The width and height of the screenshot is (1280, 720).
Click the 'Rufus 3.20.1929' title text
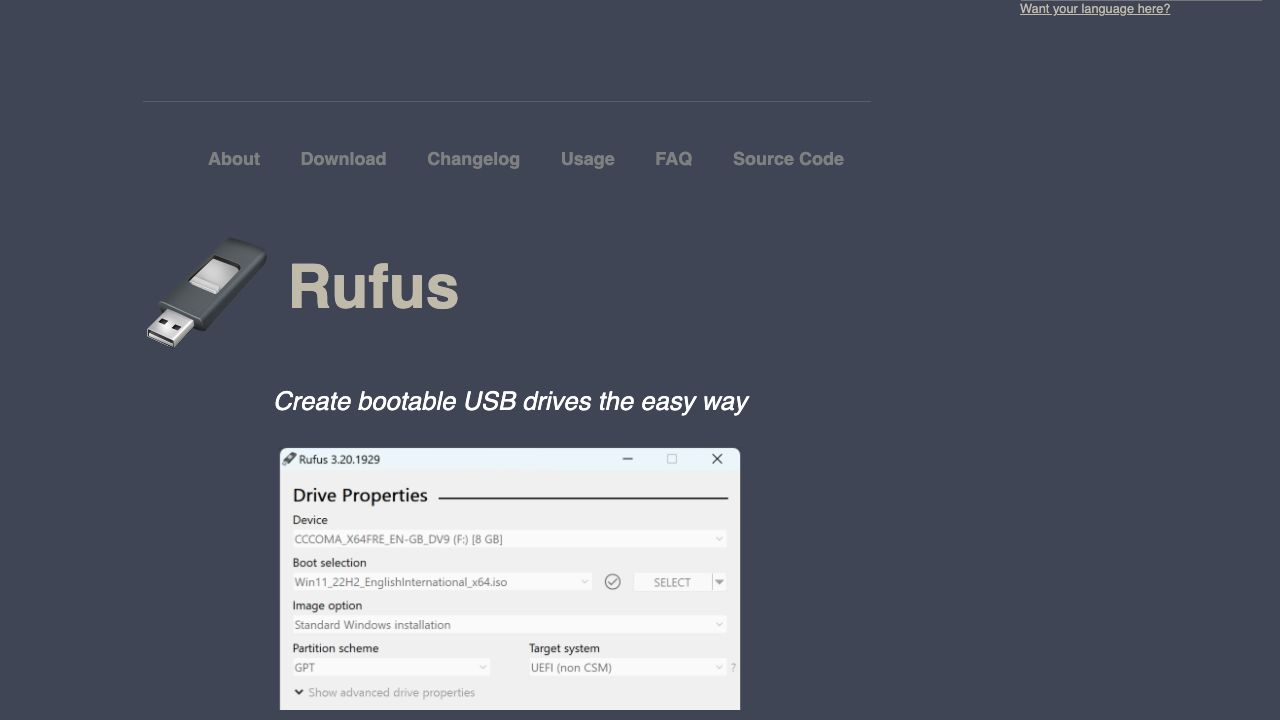tap(341, 459)
